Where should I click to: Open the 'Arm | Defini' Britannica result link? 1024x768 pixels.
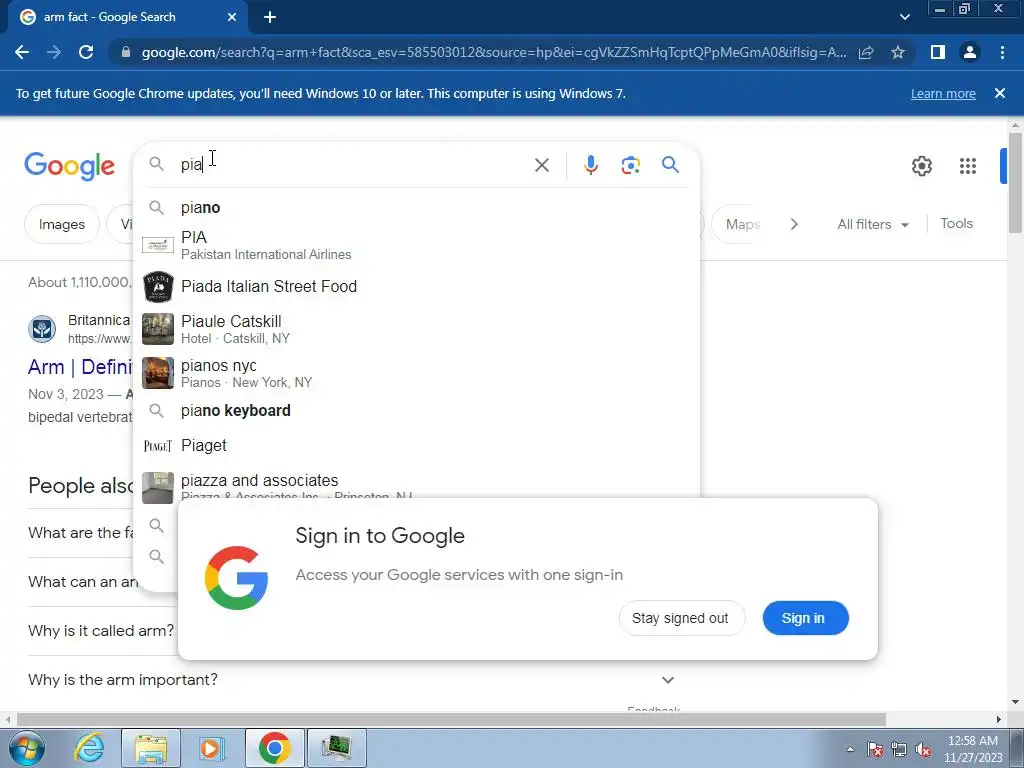click(x=80, y=367)
